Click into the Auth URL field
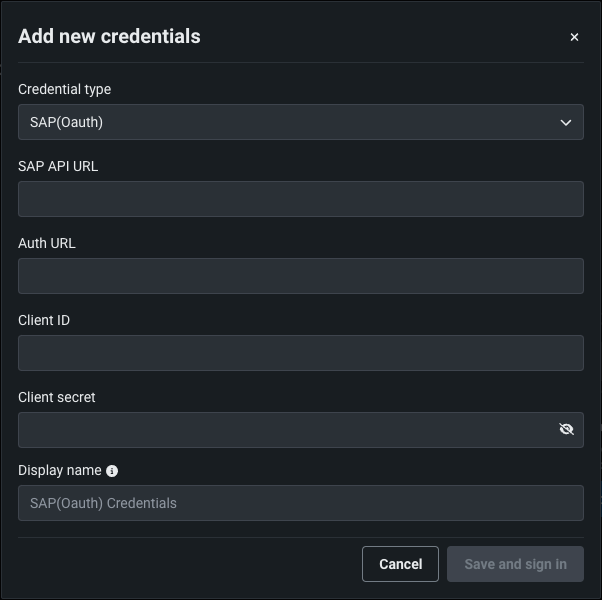Screen dimensions: 602x600 click(x=300, y=276)
